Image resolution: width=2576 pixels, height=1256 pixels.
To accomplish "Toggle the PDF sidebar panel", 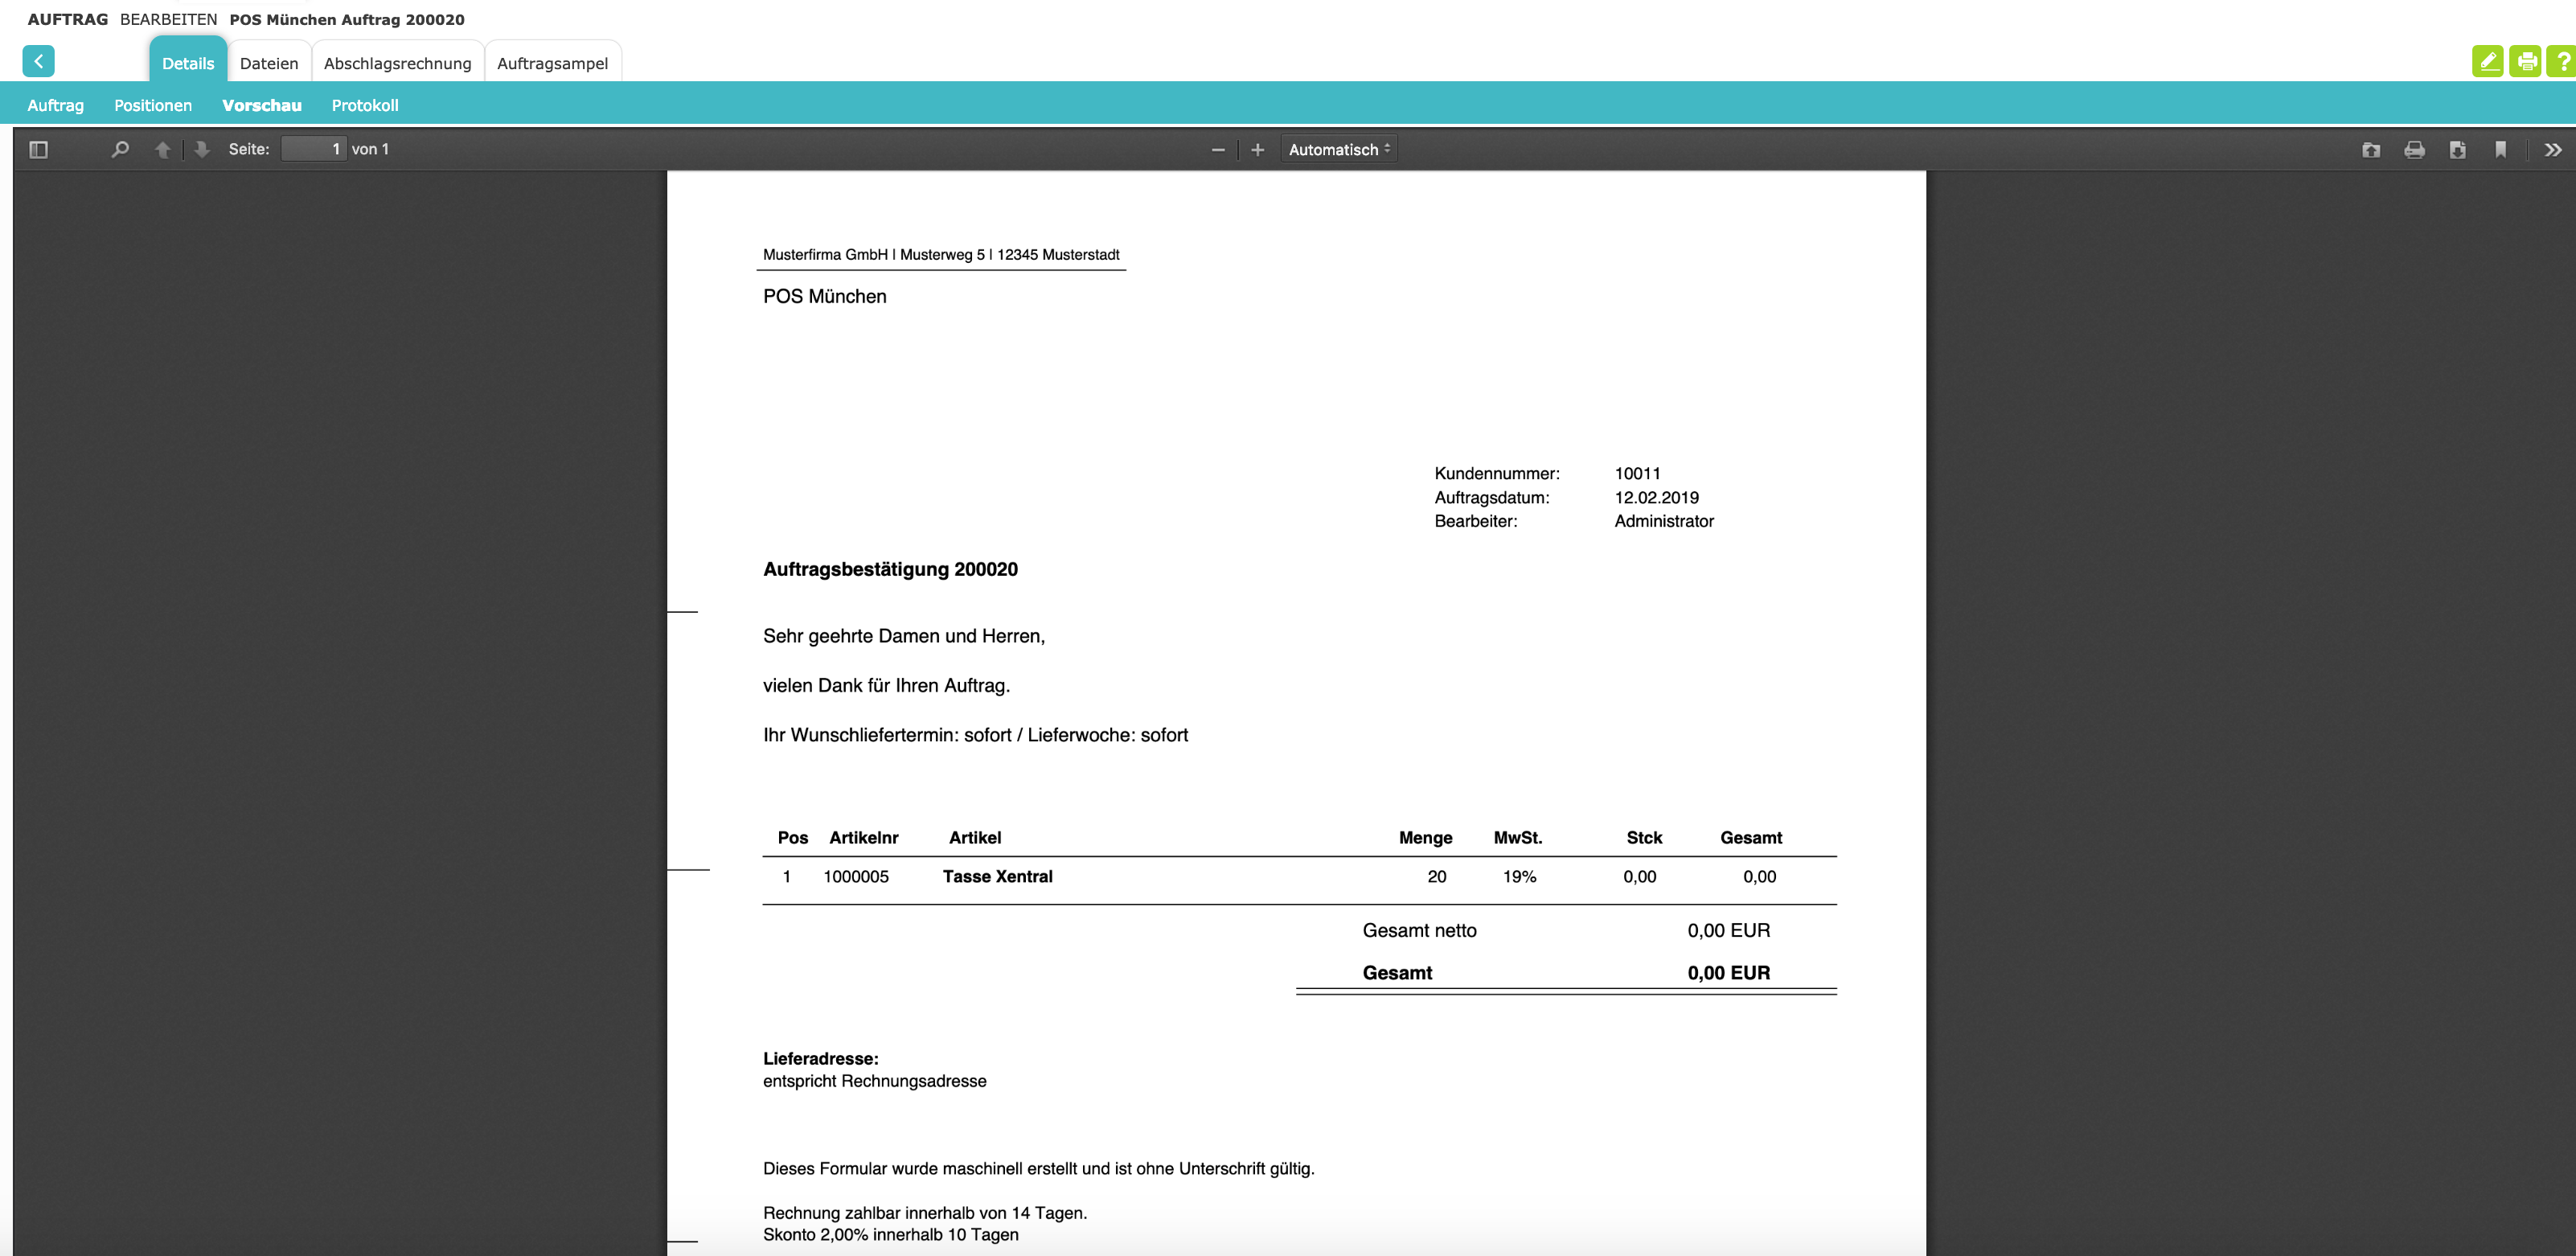I will tap(39, 150).
